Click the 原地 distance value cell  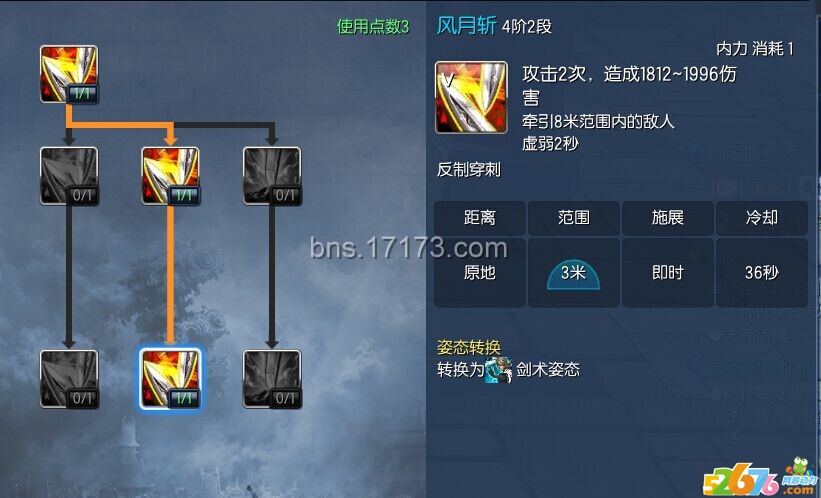480,272
